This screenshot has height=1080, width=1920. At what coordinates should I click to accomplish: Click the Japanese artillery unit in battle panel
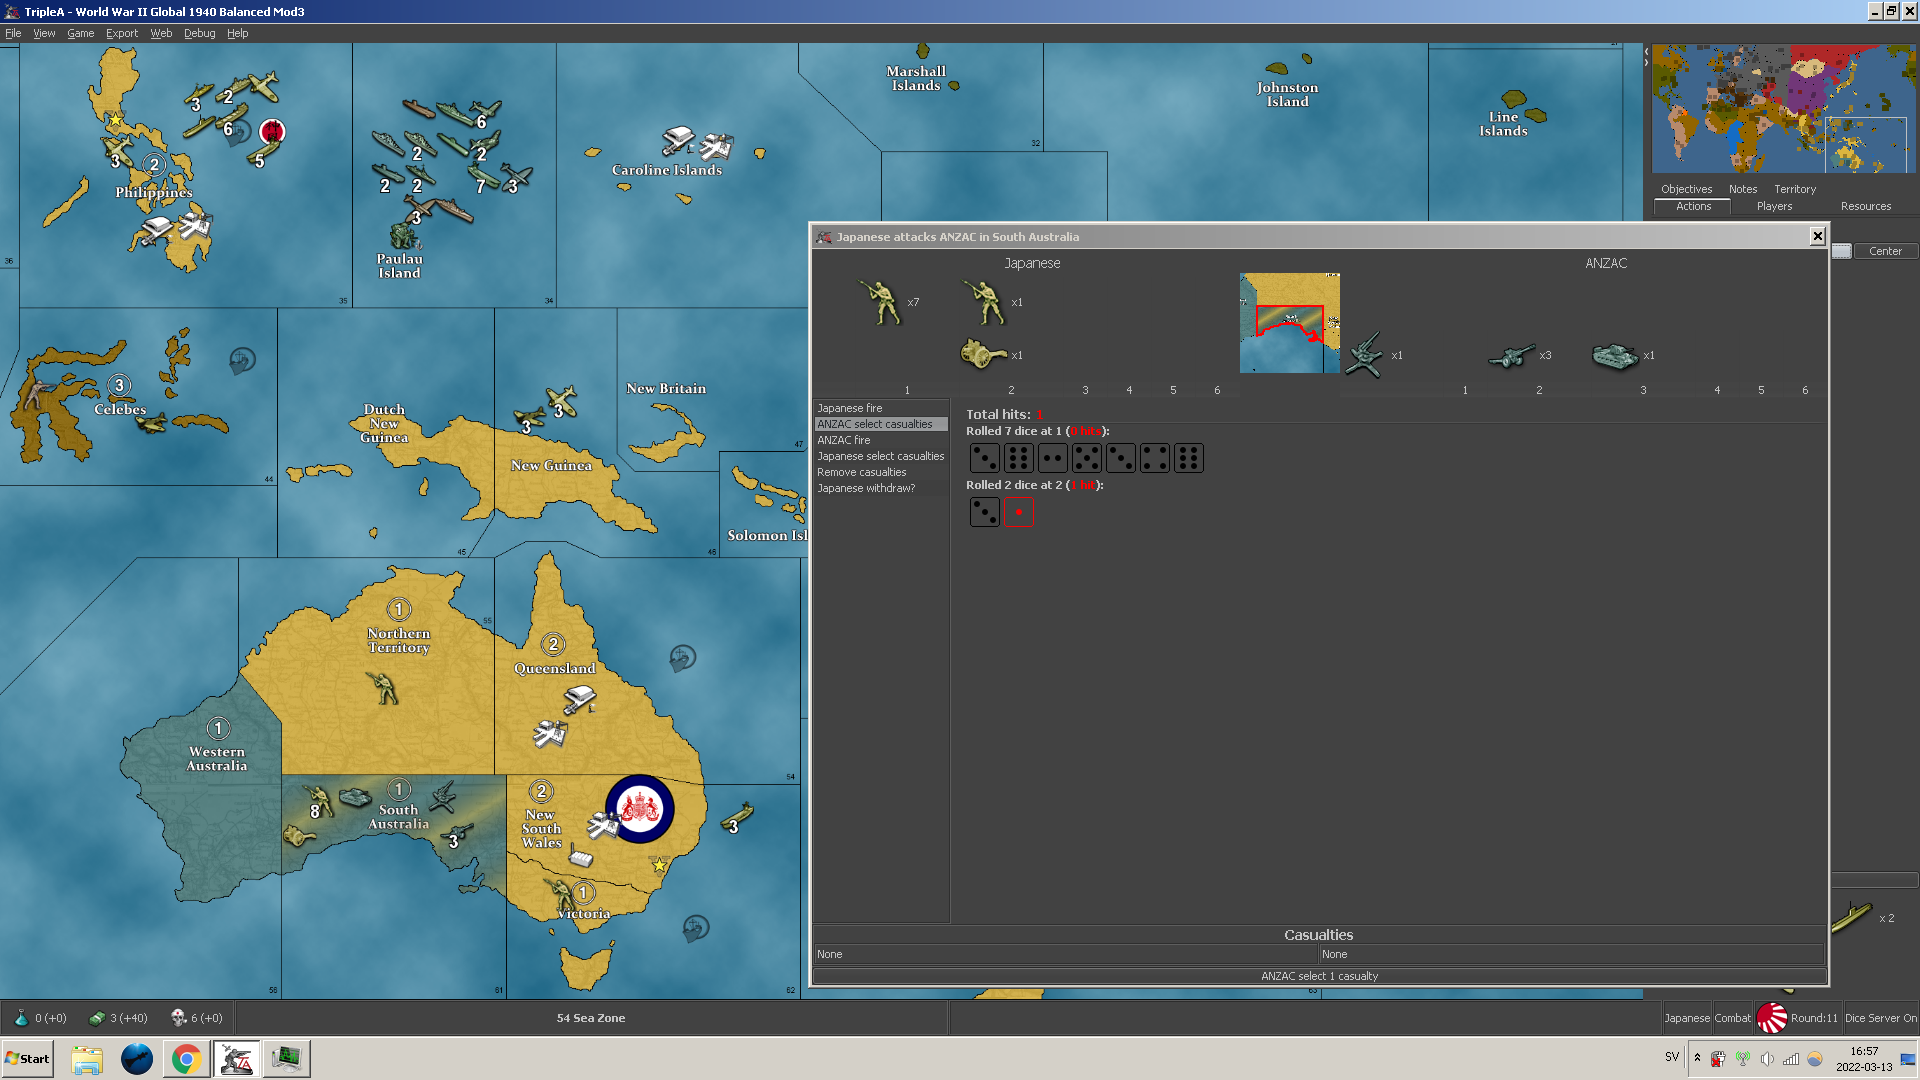[982, 354]
